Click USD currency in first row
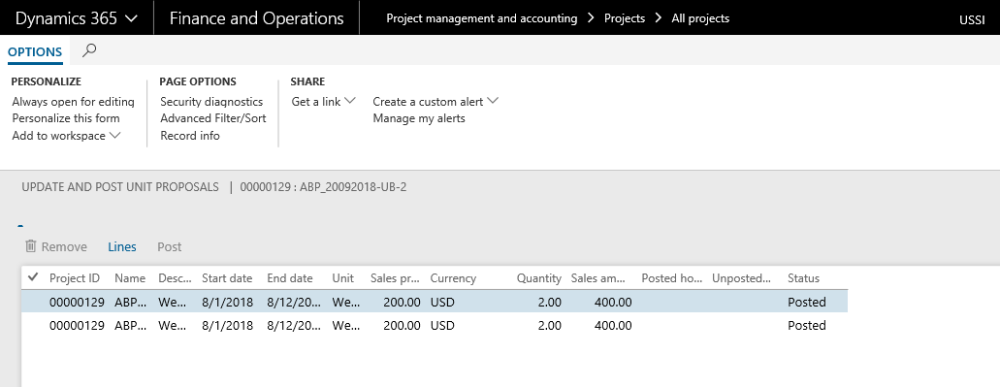Viewport: 1000px width, 387px height. coord(443,302)
